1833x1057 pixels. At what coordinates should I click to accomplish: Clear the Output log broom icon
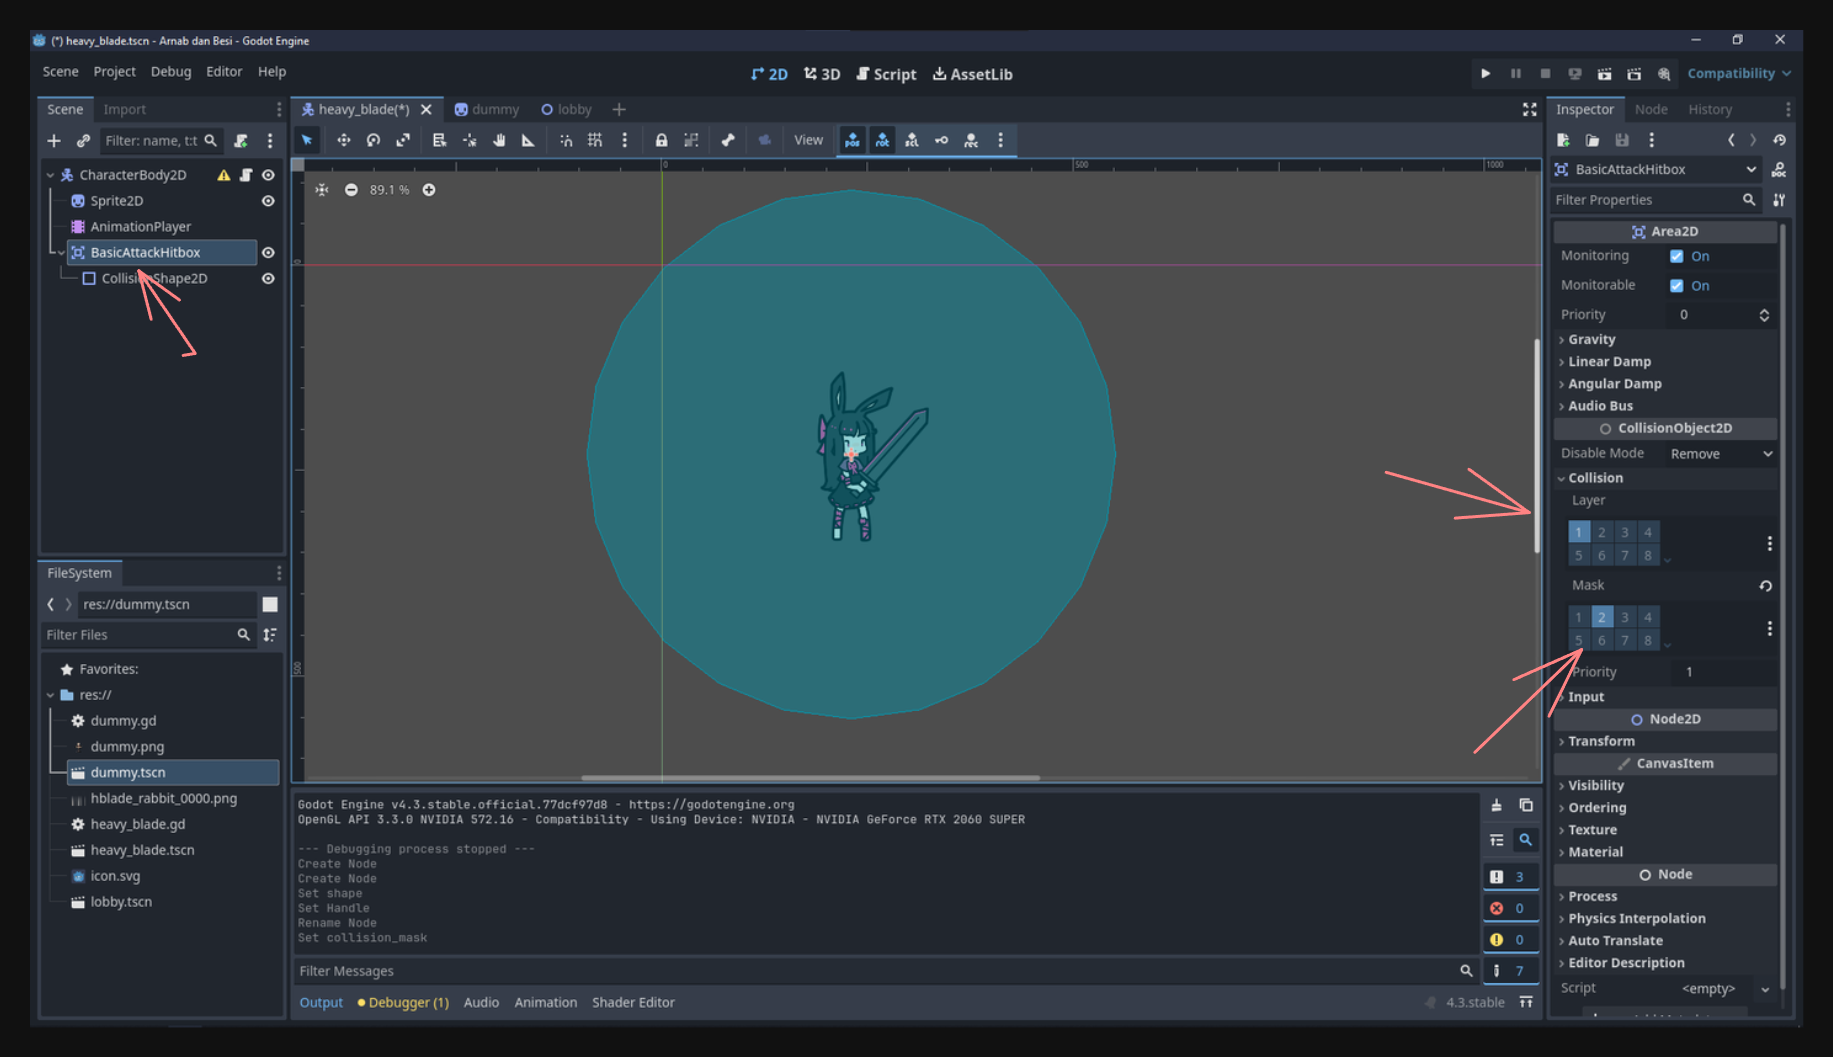click(1496, 805)
